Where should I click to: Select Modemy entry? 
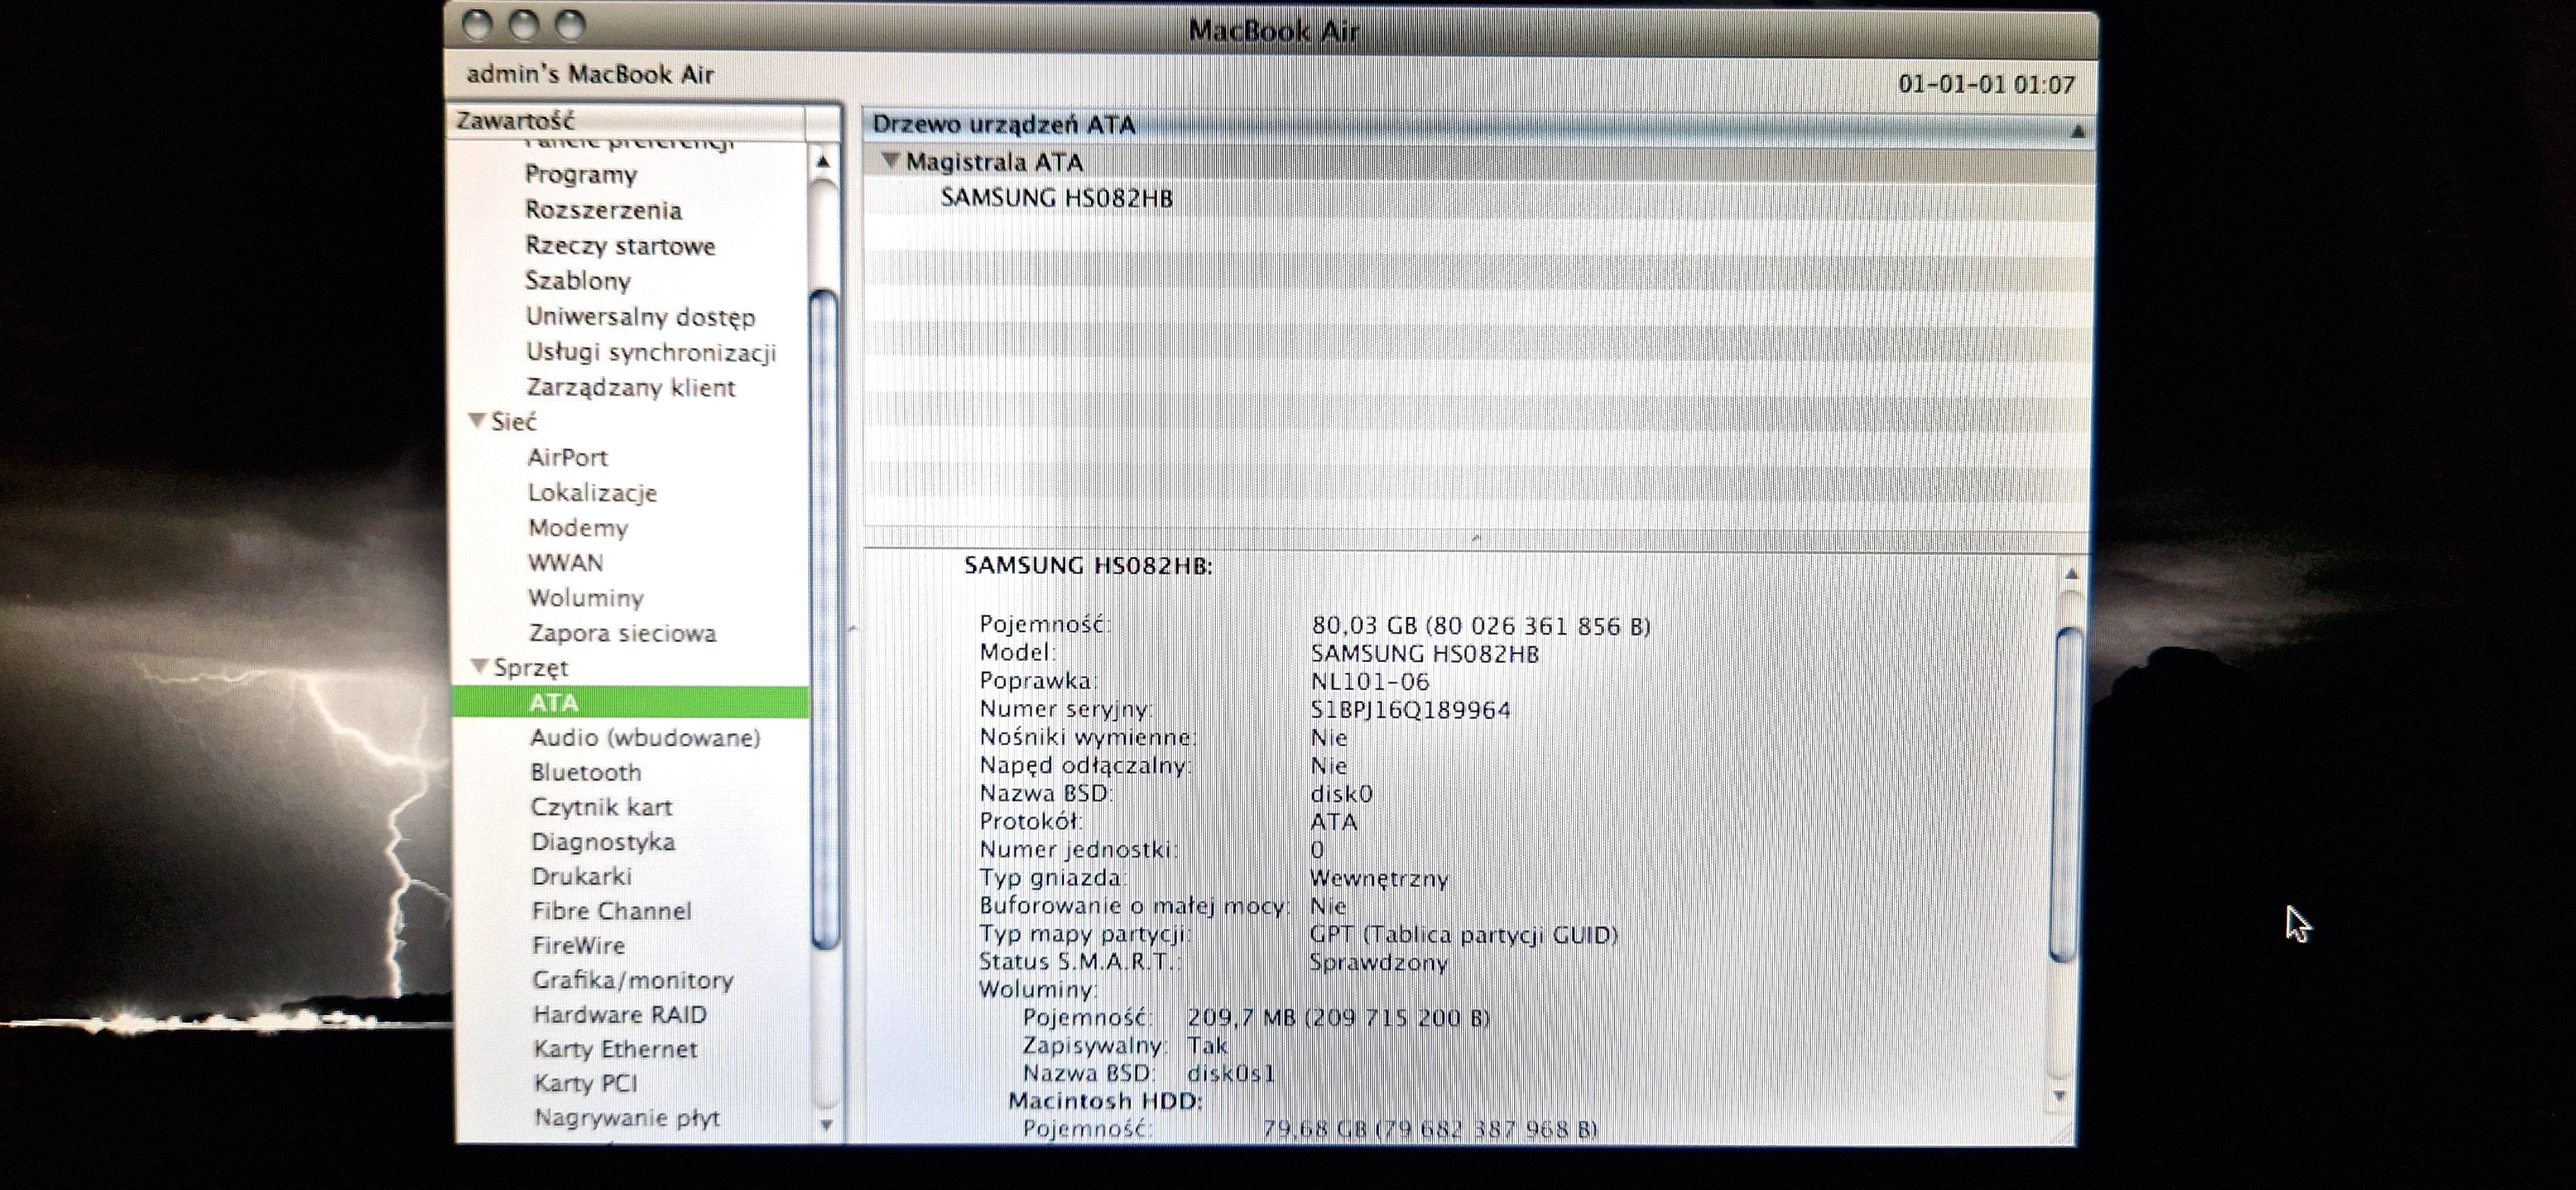tap(578, 528)
